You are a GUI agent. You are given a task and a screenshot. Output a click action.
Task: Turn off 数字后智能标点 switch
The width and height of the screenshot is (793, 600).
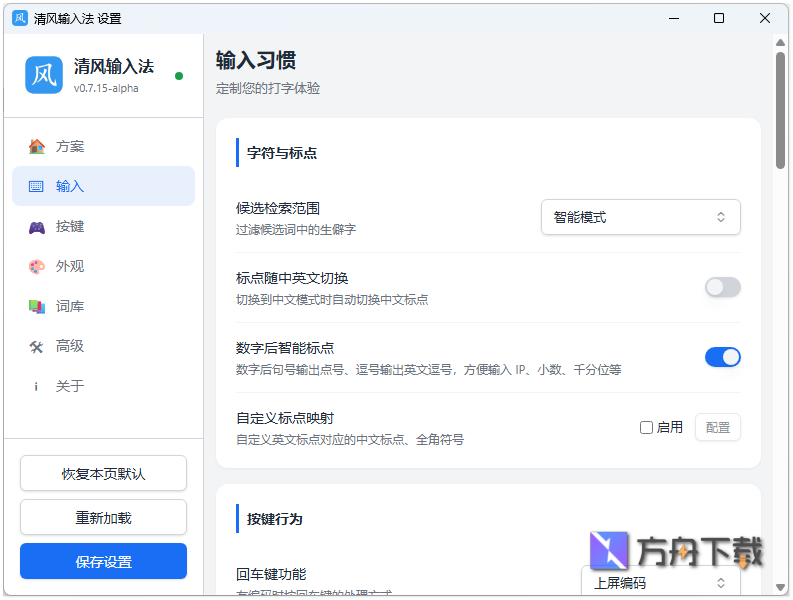point(723,357)
